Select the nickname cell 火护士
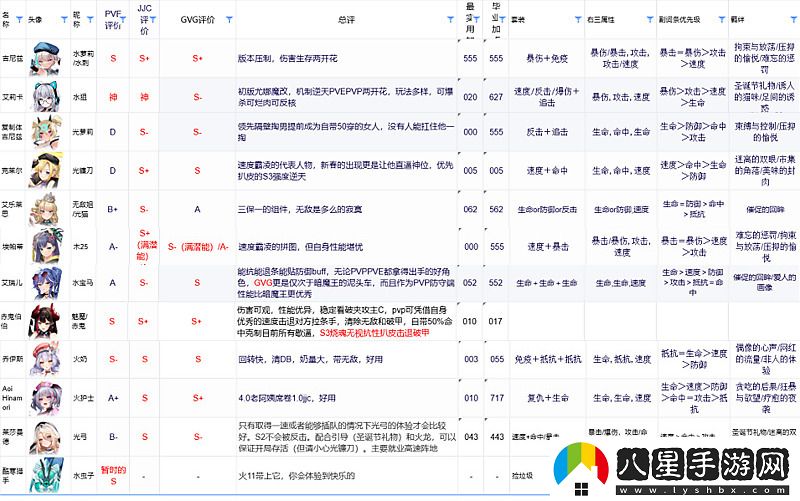This screenshot has height=501, width=800. 83,398
